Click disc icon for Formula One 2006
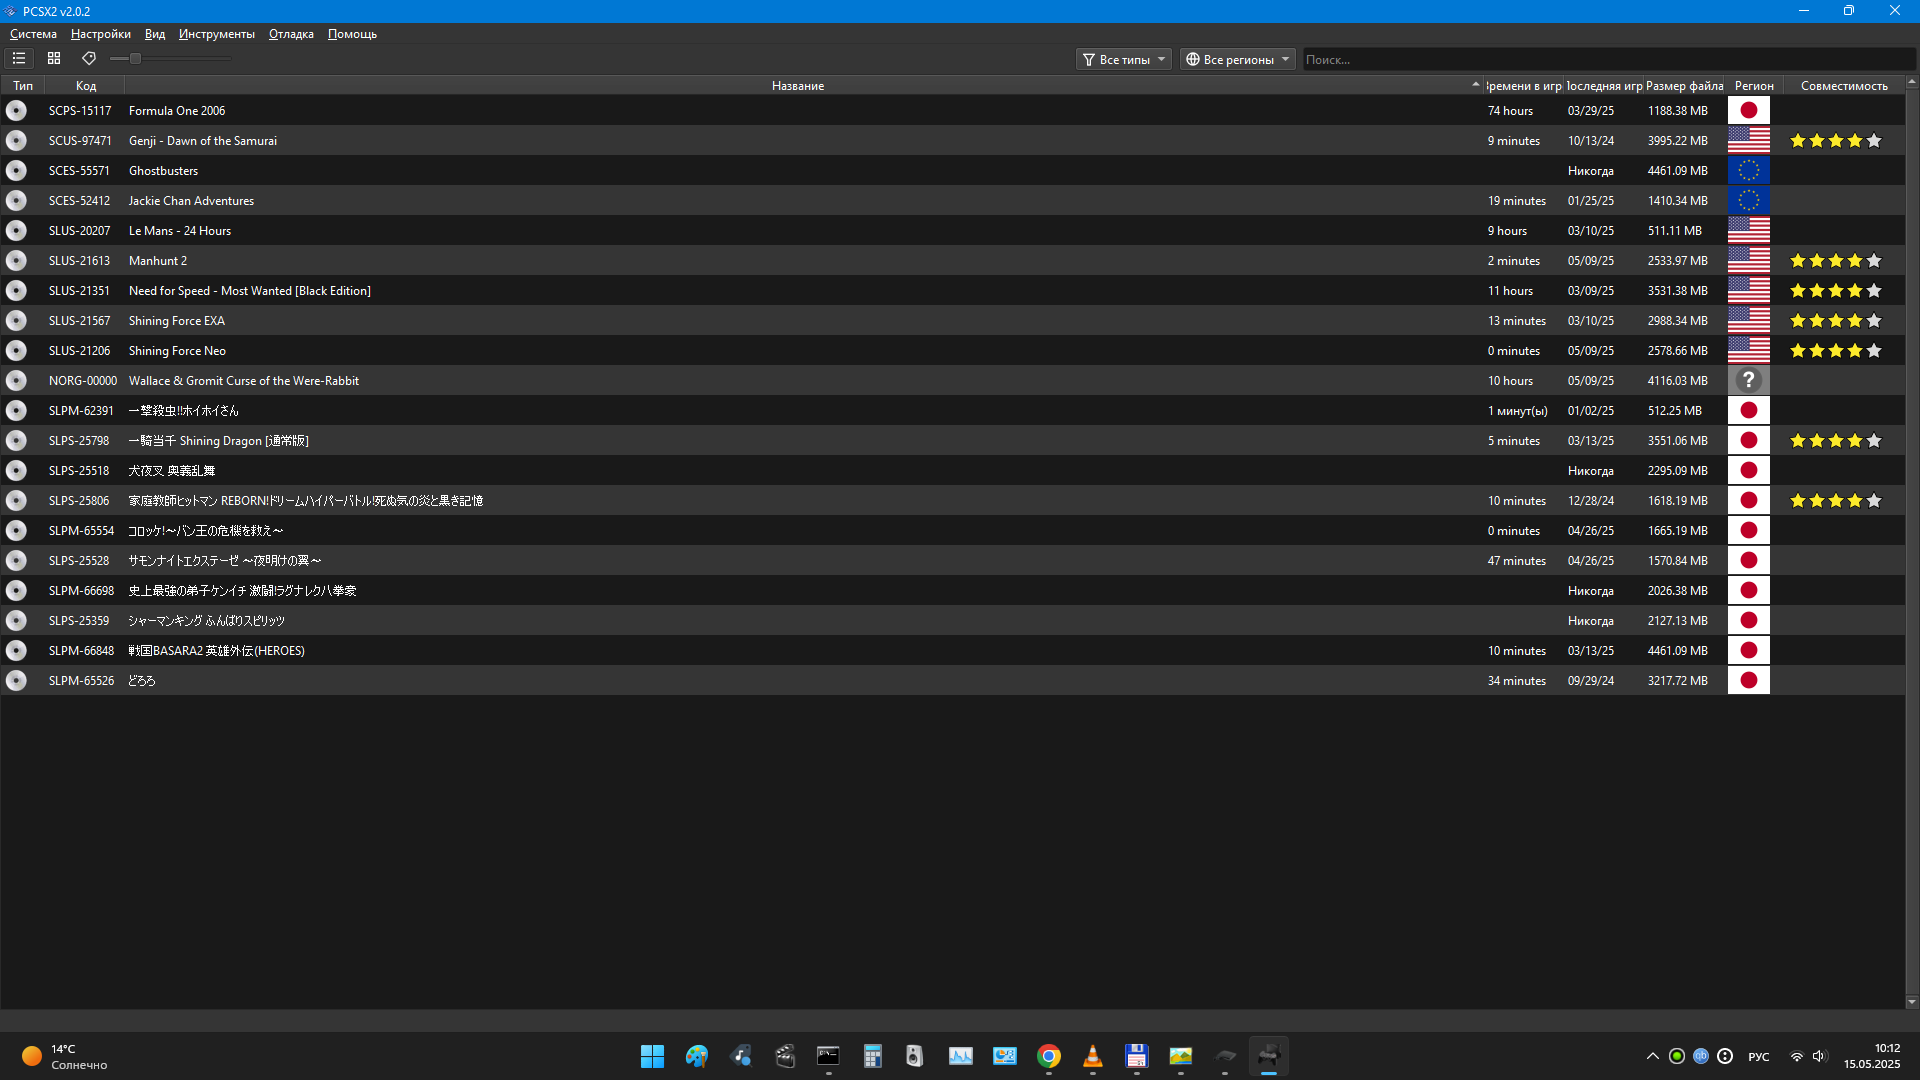 pos(16,111)
